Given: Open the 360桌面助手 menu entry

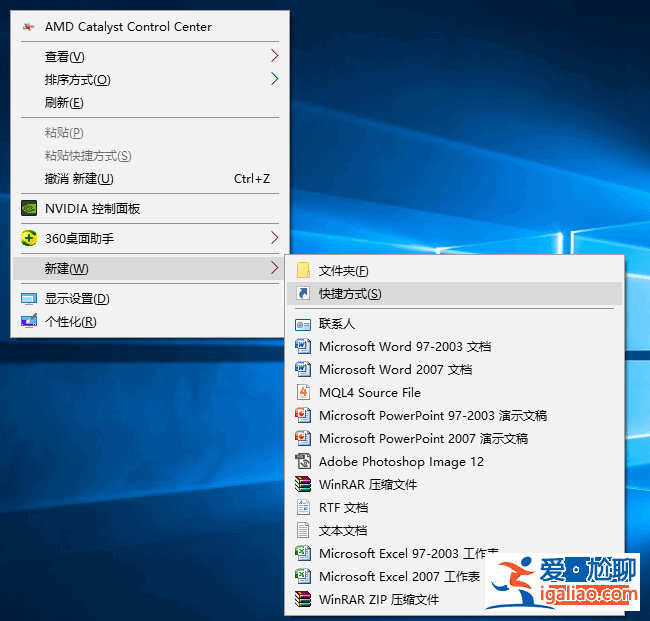Looking at the screenshot, I should (150, 238).
